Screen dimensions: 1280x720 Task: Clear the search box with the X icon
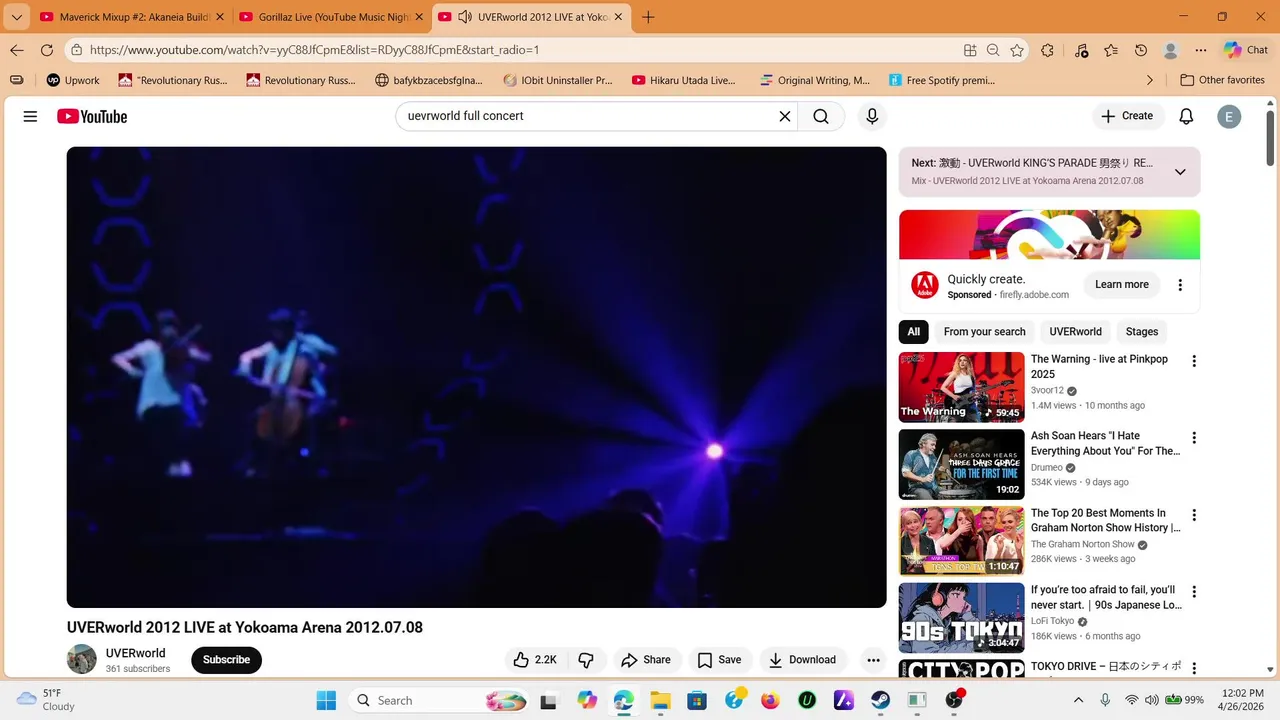click(x=785, y=116)
